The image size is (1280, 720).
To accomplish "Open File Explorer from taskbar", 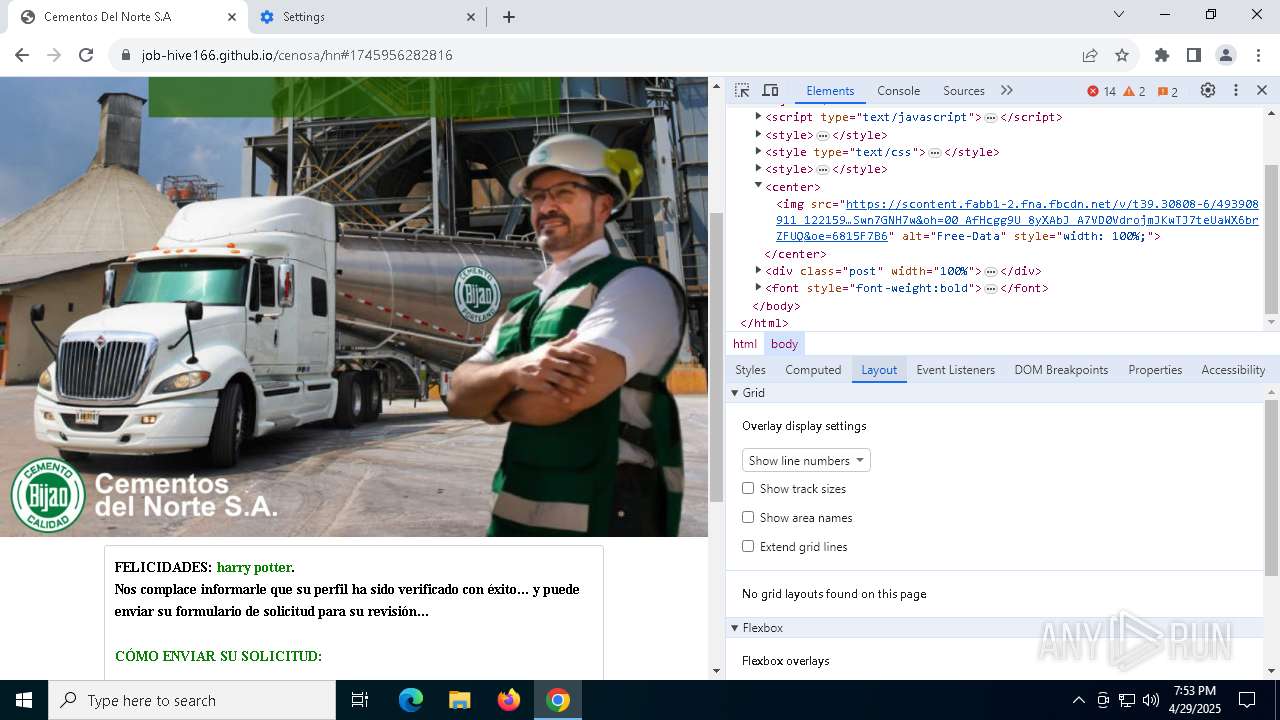I will coord(459,700).
